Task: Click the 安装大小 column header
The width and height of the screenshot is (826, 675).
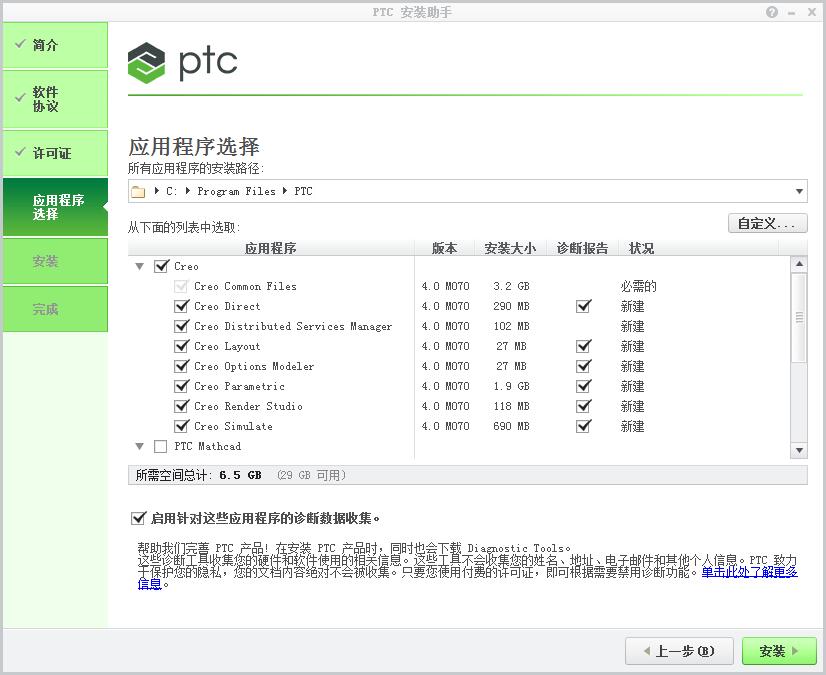Action: (x=510, y=248)
